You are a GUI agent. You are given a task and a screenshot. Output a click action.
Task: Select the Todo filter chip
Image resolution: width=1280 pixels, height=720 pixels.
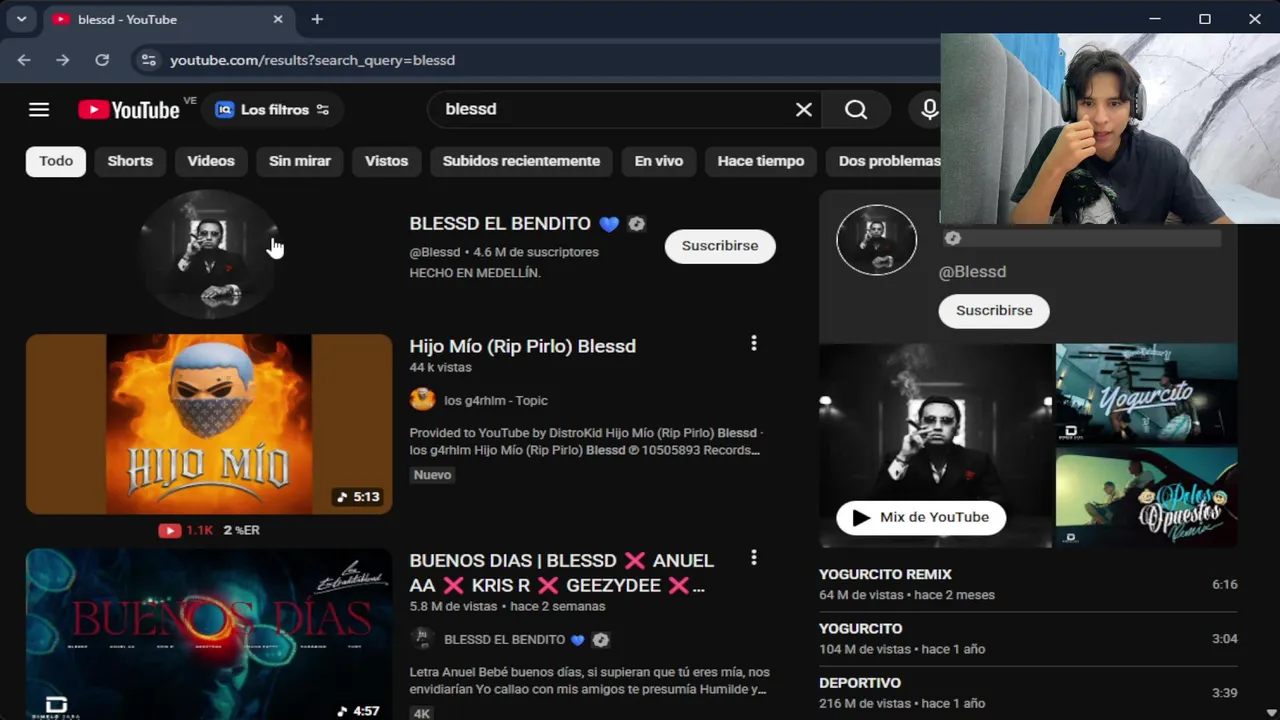(56, 161)
